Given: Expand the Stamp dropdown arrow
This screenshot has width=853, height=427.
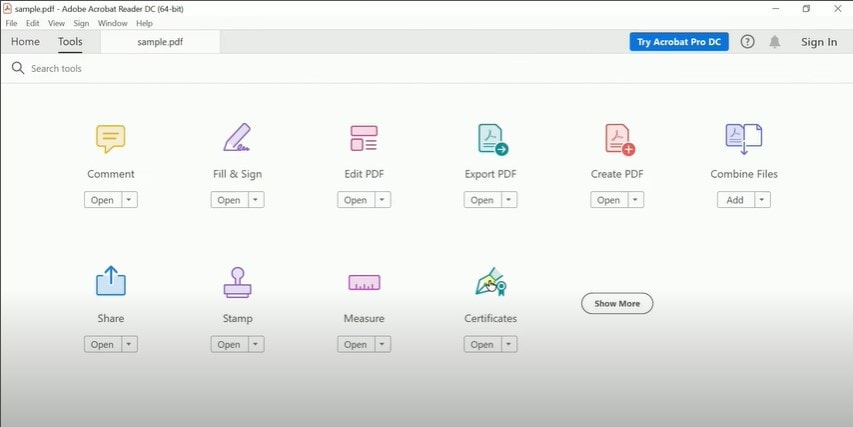Looking at the screenshot, I should (256, 344).
